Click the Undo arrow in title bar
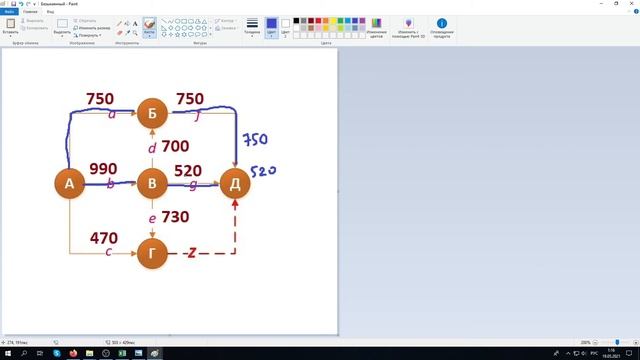Screen dimensions: 640x360 pos(21,4)
